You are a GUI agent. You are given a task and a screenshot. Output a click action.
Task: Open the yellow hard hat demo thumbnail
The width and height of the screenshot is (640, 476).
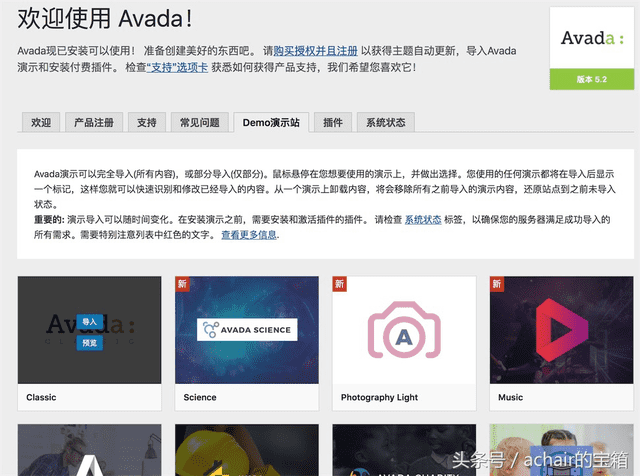[247, 450]
